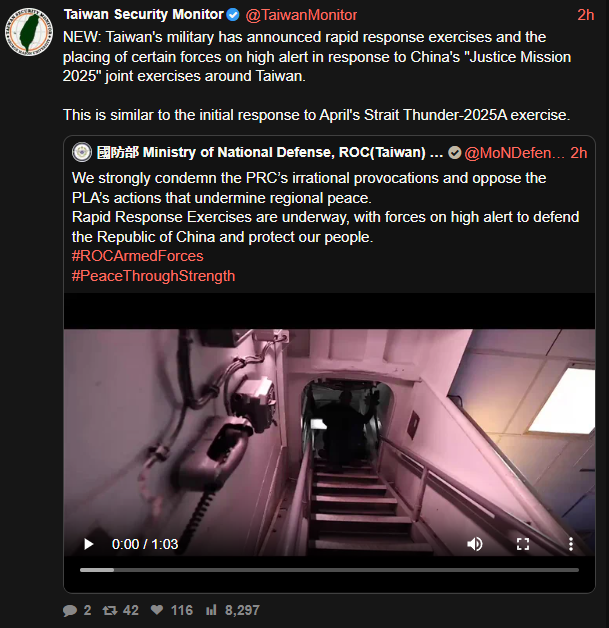Viewport: 609px width, 628px height.
Task: Click the 2h timestamp on the quoted post
Action: (579, 153)
